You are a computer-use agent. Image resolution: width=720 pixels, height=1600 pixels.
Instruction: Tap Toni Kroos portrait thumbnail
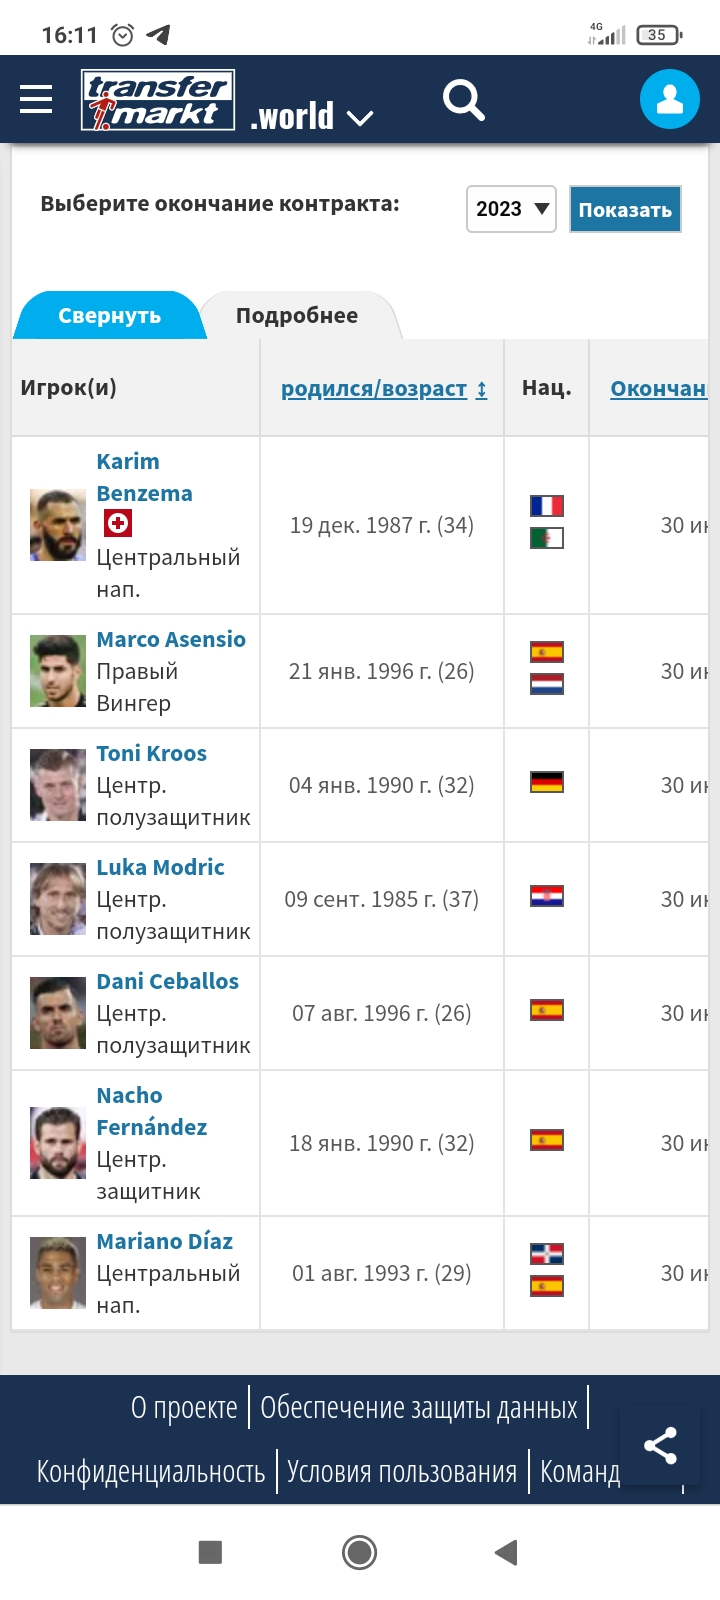[x=58, y=785]
